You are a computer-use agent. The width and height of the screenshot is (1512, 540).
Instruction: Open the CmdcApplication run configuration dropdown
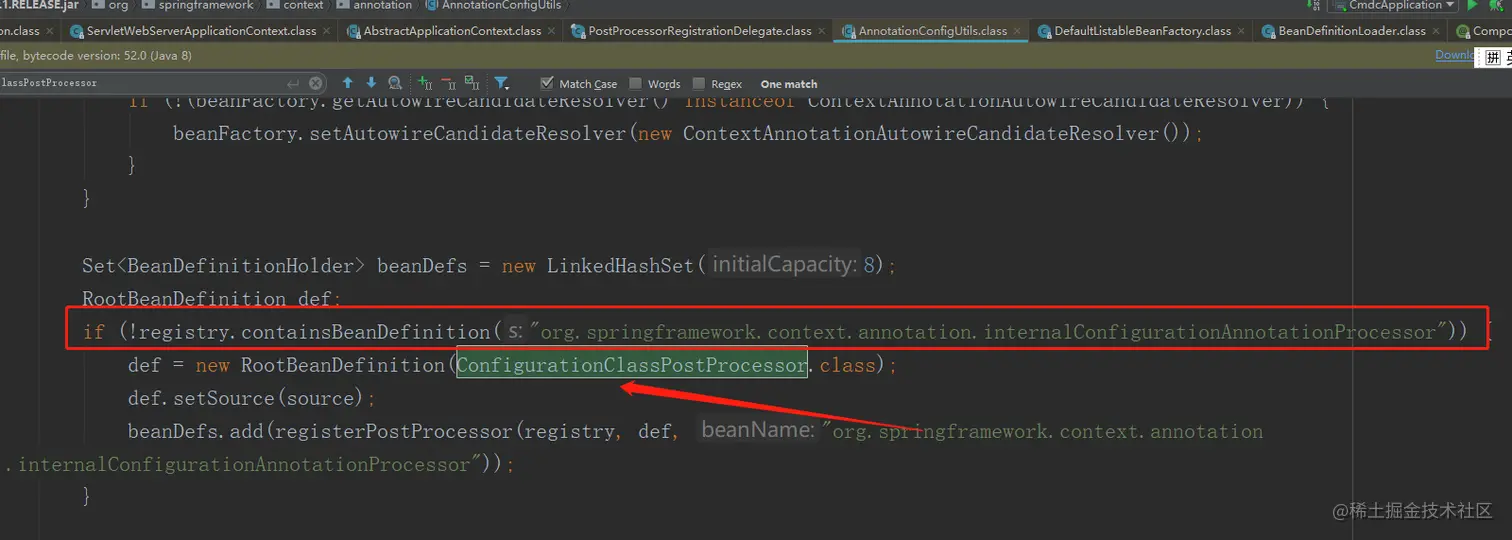tap(1394, 5)
